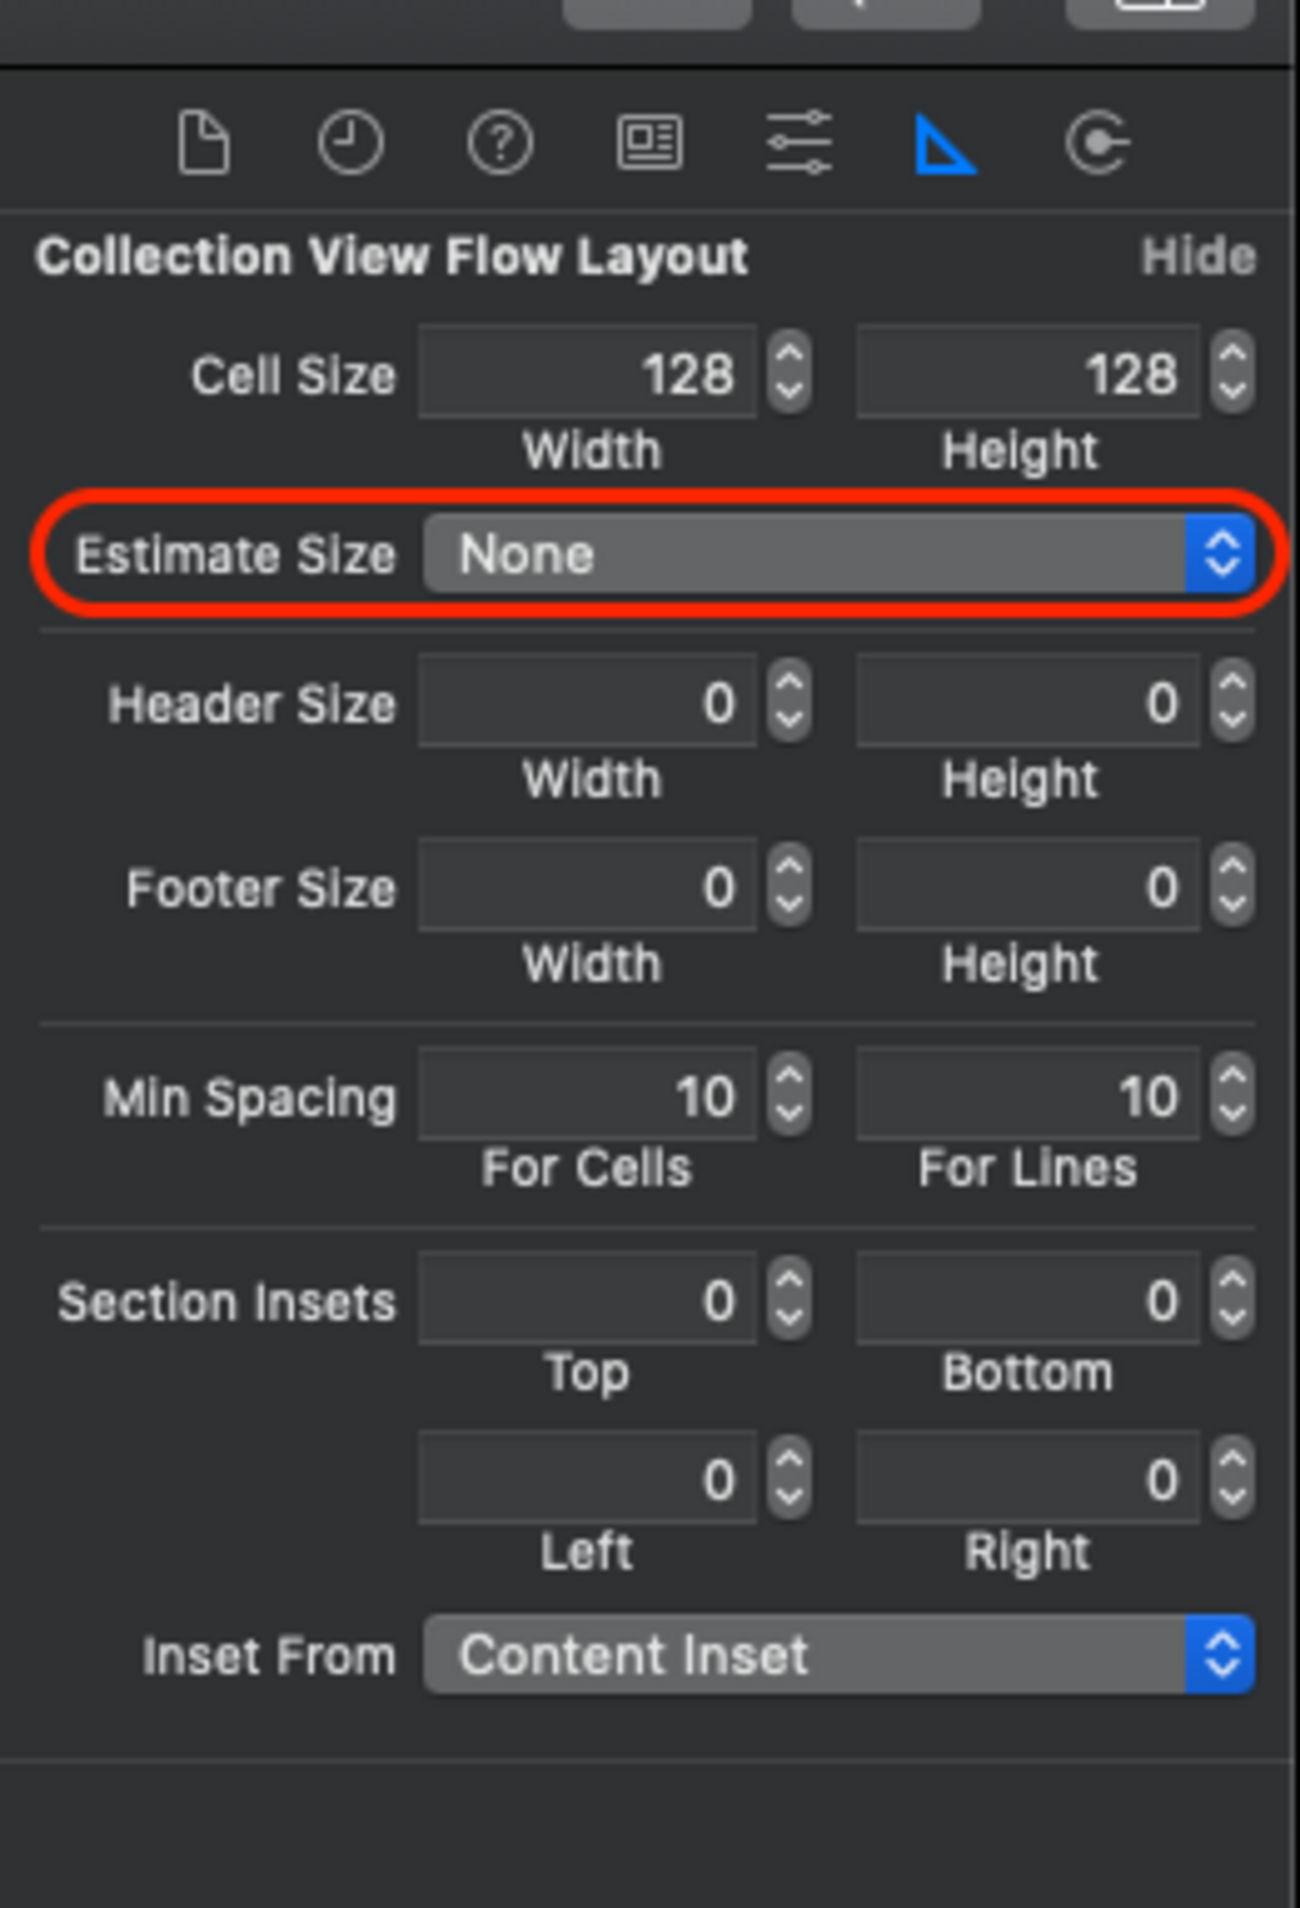Screen dimensions: 1300x1908
Task: Click the Header Size Height stepper
Action: [x=1232, y=702]
